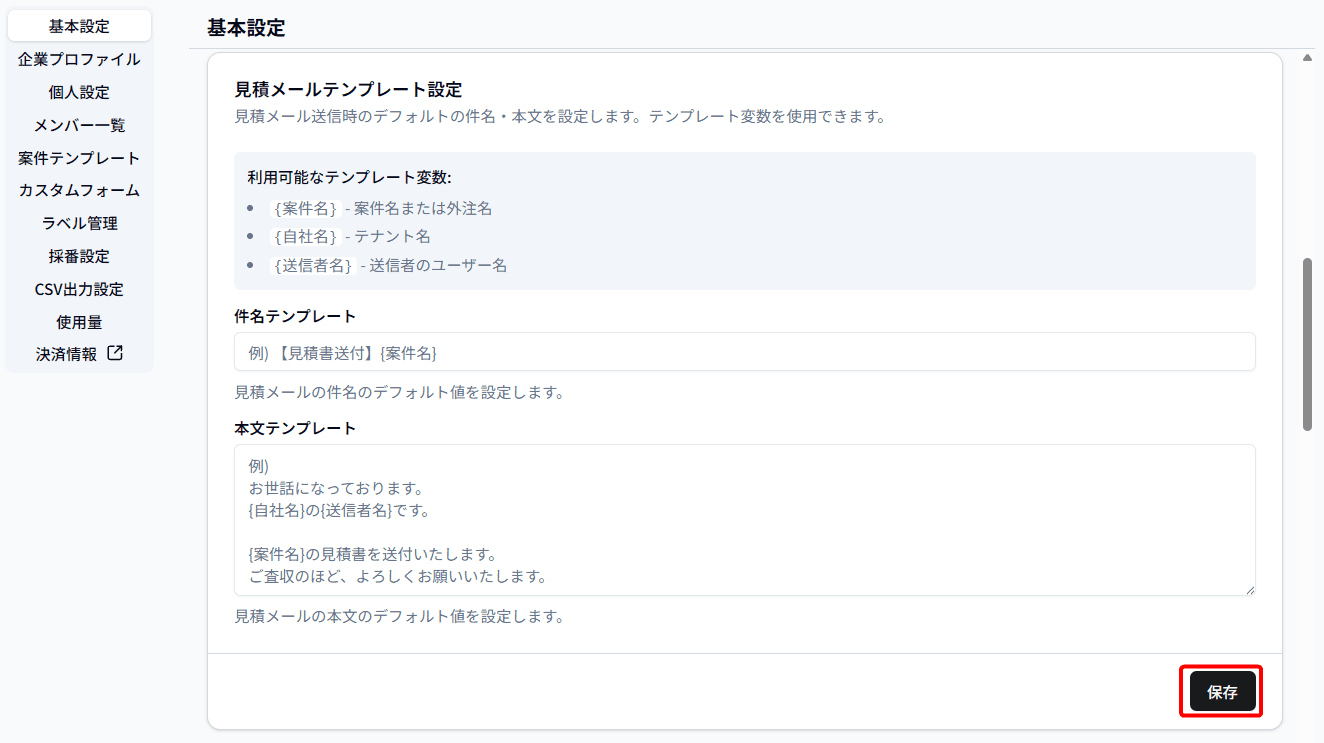Image resolution: width=1324 pixels, height=743 pixels.
Task: Navigate to 案件テンプレート
Action: pos(79,158)
